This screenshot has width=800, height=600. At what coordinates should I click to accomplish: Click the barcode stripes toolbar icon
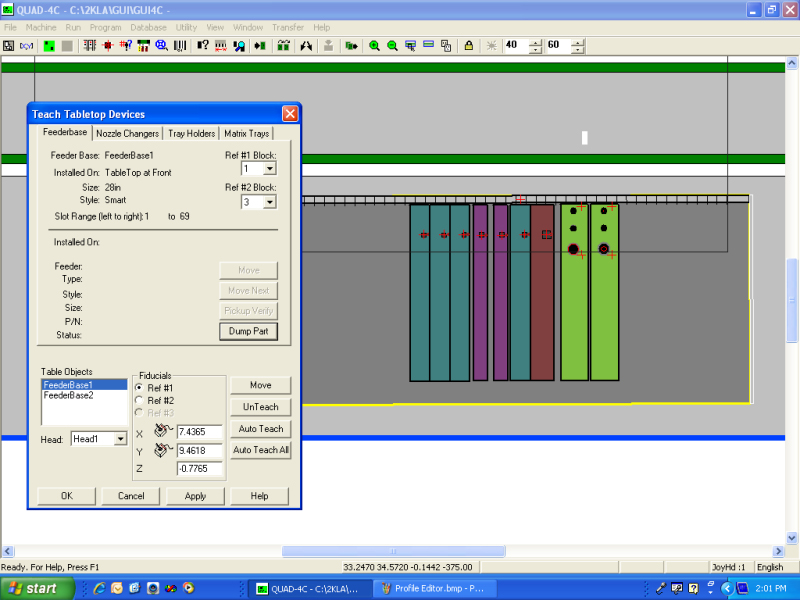point(180,46)
